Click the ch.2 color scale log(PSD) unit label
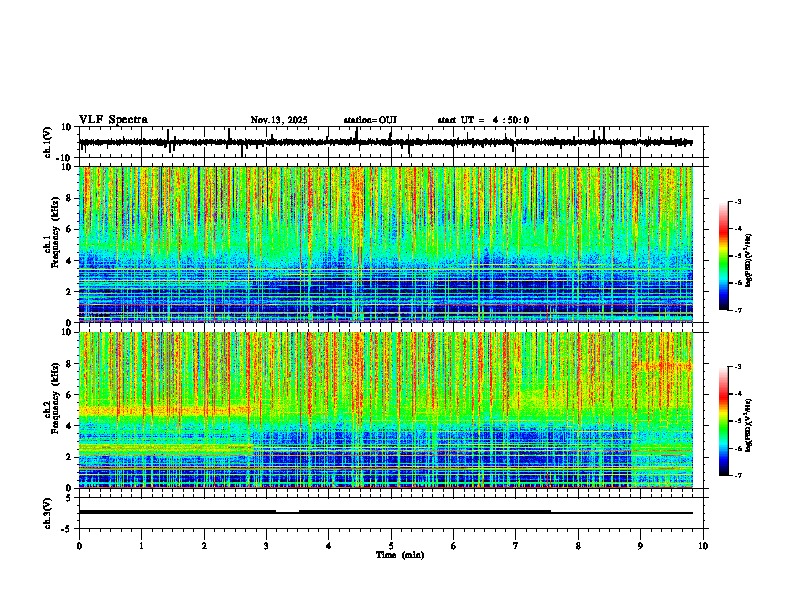Image resolution: width=792 pixels, height=612 pixels. pos(750,425)
